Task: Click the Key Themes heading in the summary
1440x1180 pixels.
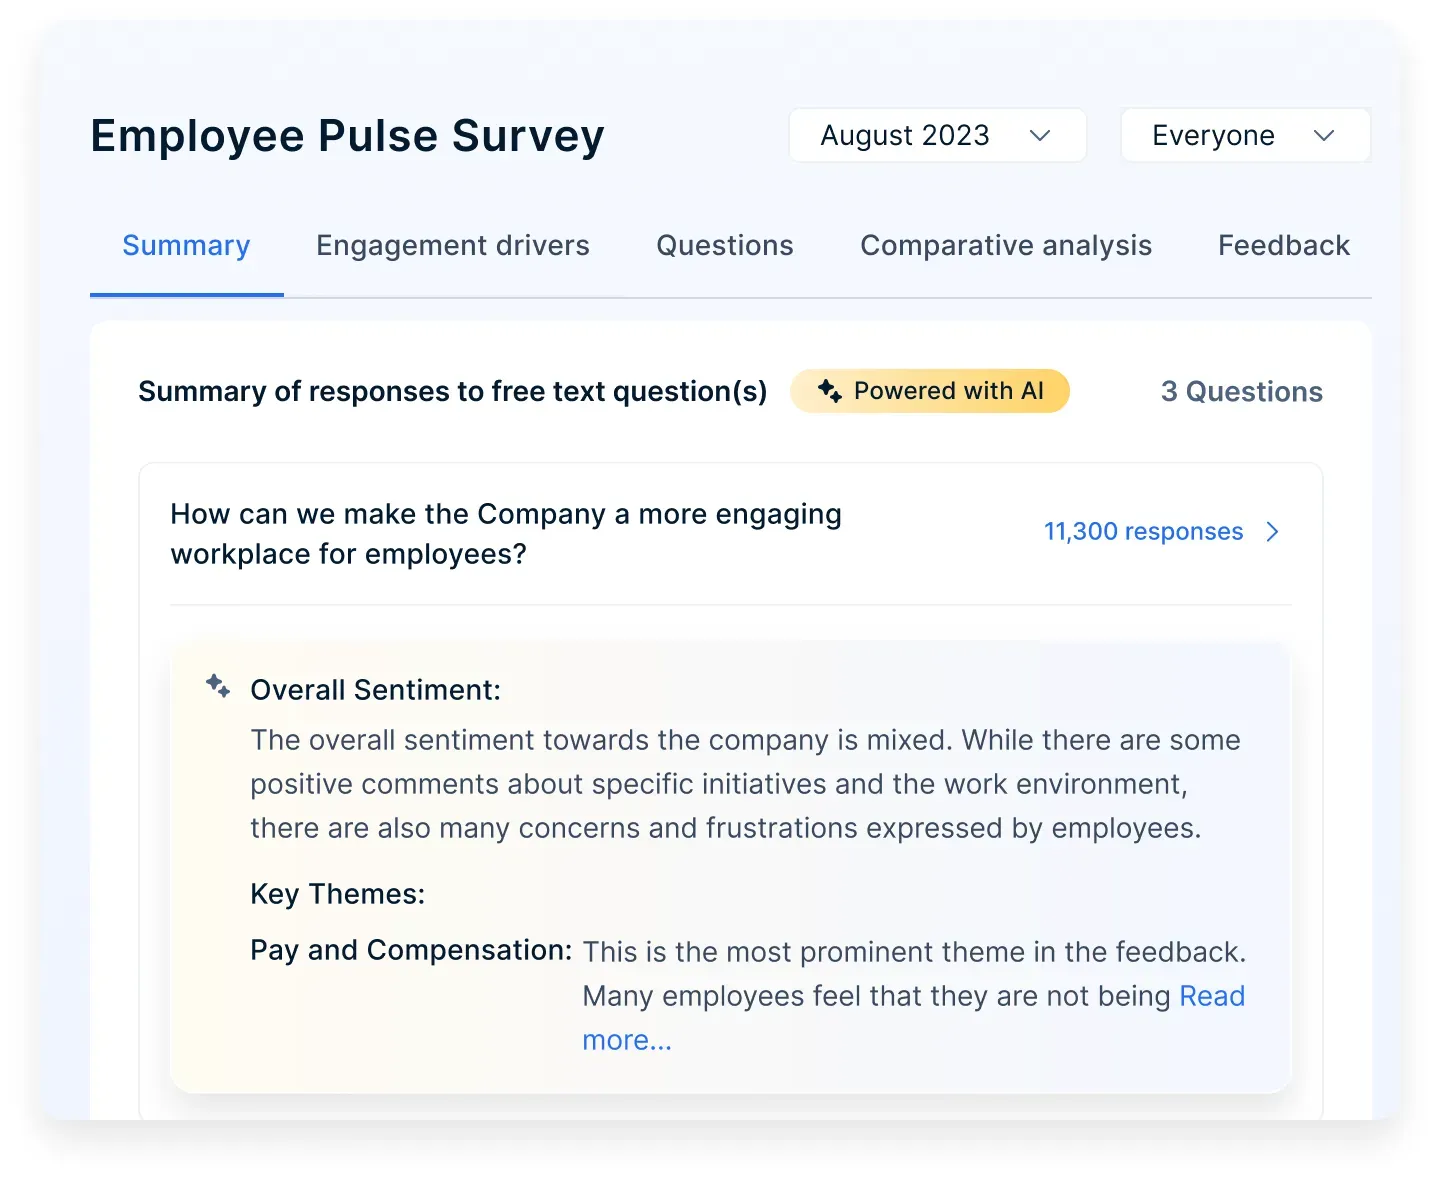Action: coord(337,894)
